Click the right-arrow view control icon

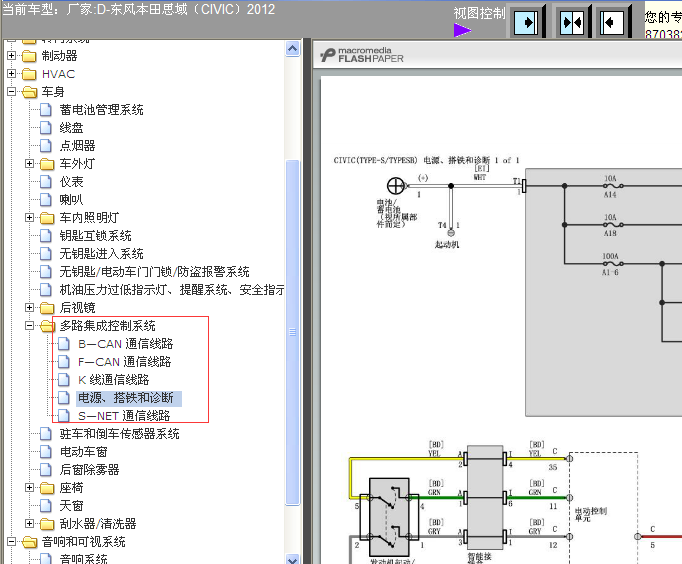526,22
